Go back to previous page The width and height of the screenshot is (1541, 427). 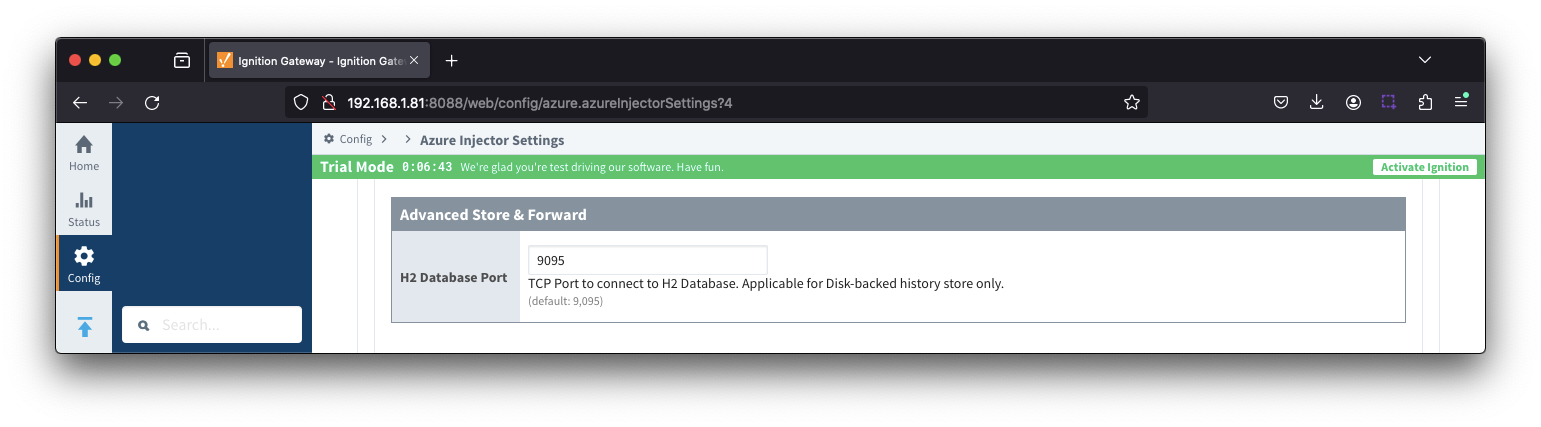point(80,102)
